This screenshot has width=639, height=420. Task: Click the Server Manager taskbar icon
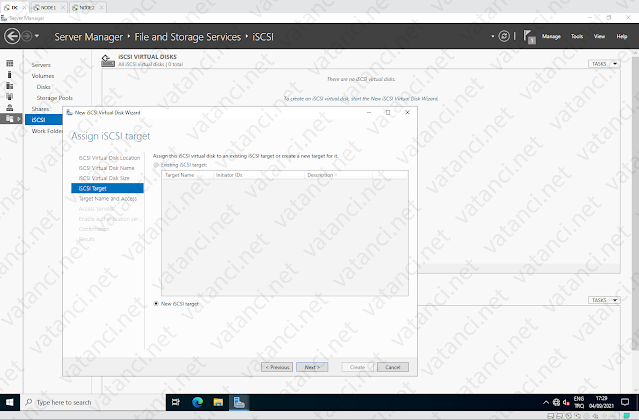(239, 402)
